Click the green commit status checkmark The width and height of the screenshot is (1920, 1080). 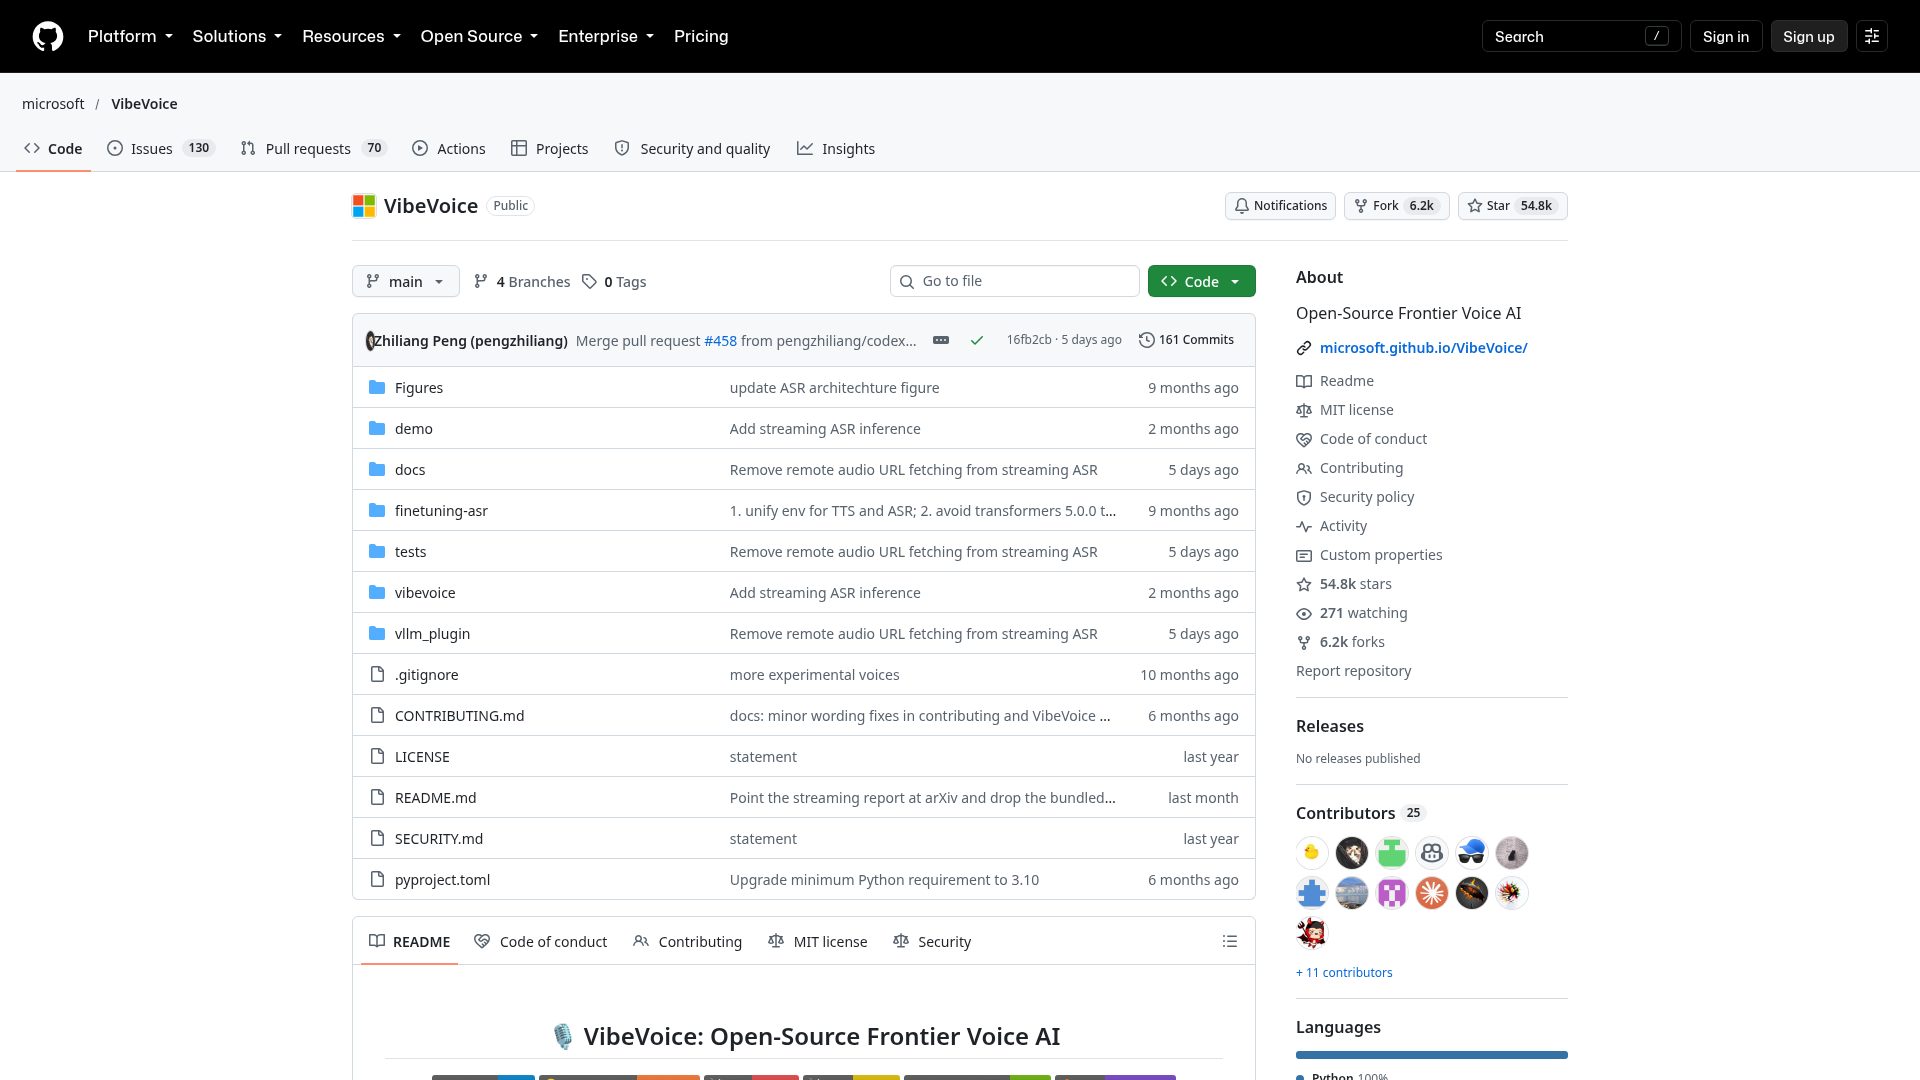(x=977, y=340)
